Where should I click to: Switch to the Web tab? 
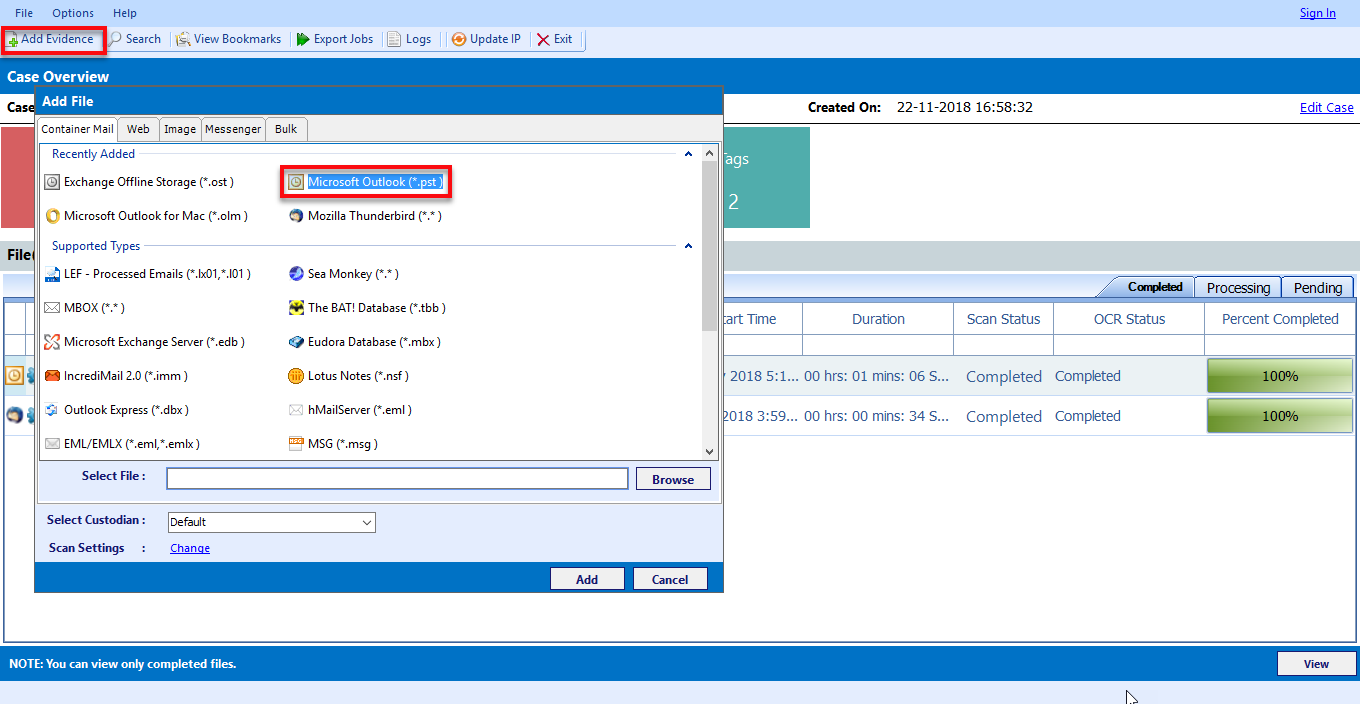tap(138, 129)
